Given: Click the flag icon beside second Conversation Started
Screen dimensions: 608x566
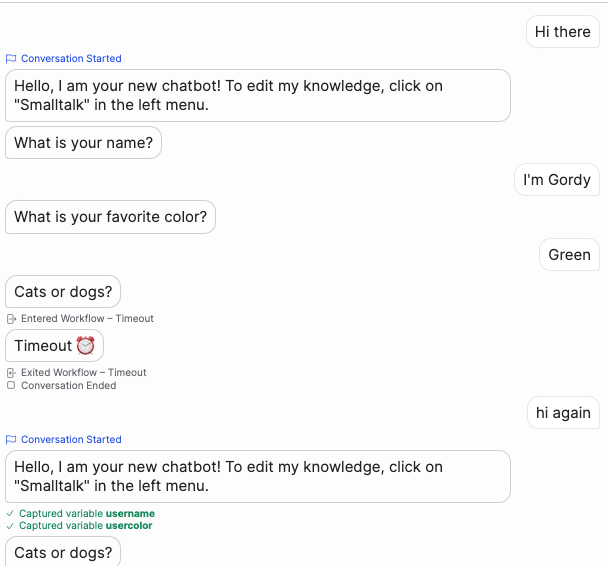Looking at the screenshot, I should [11, 440].
